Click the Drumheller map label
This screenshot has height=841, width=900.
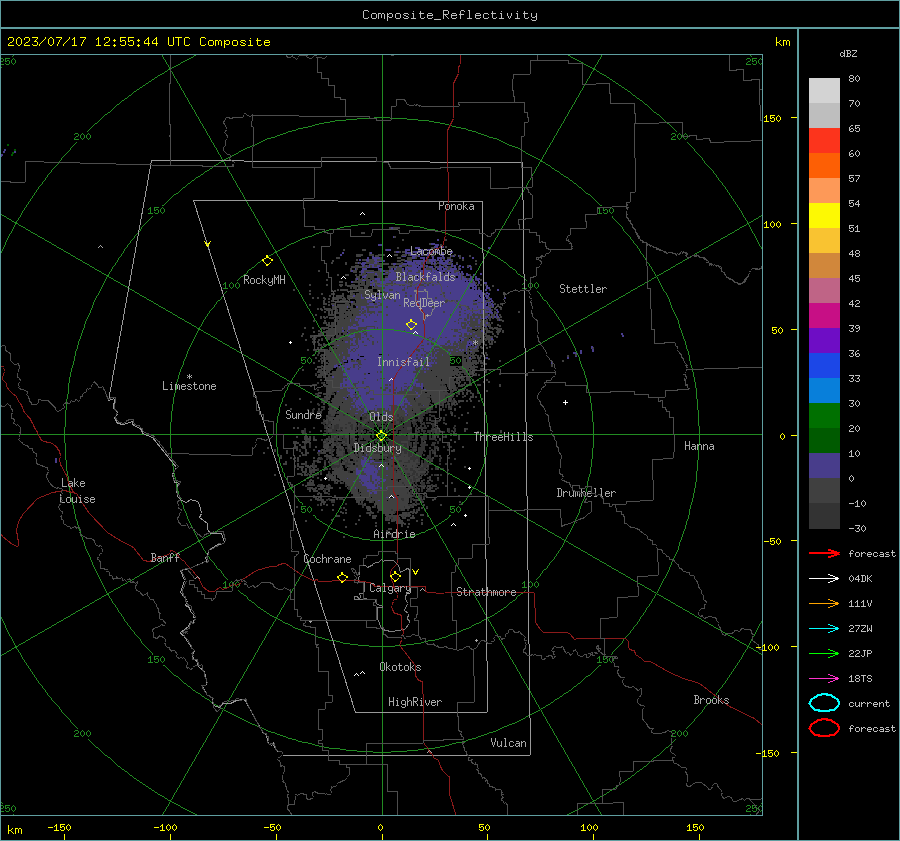pyautogui.click(x=586, y=493)
